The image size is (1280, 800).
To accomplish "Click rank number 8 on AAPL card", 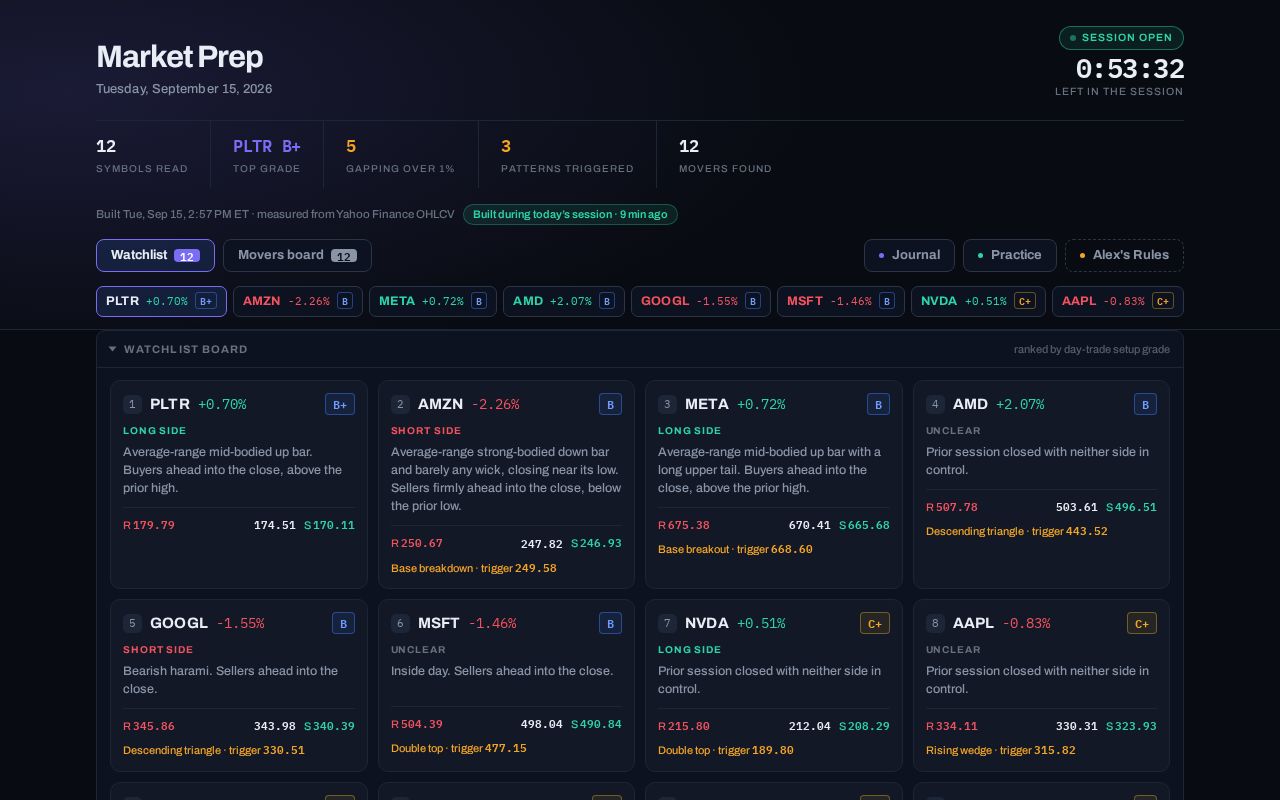I will click(935, 623).
